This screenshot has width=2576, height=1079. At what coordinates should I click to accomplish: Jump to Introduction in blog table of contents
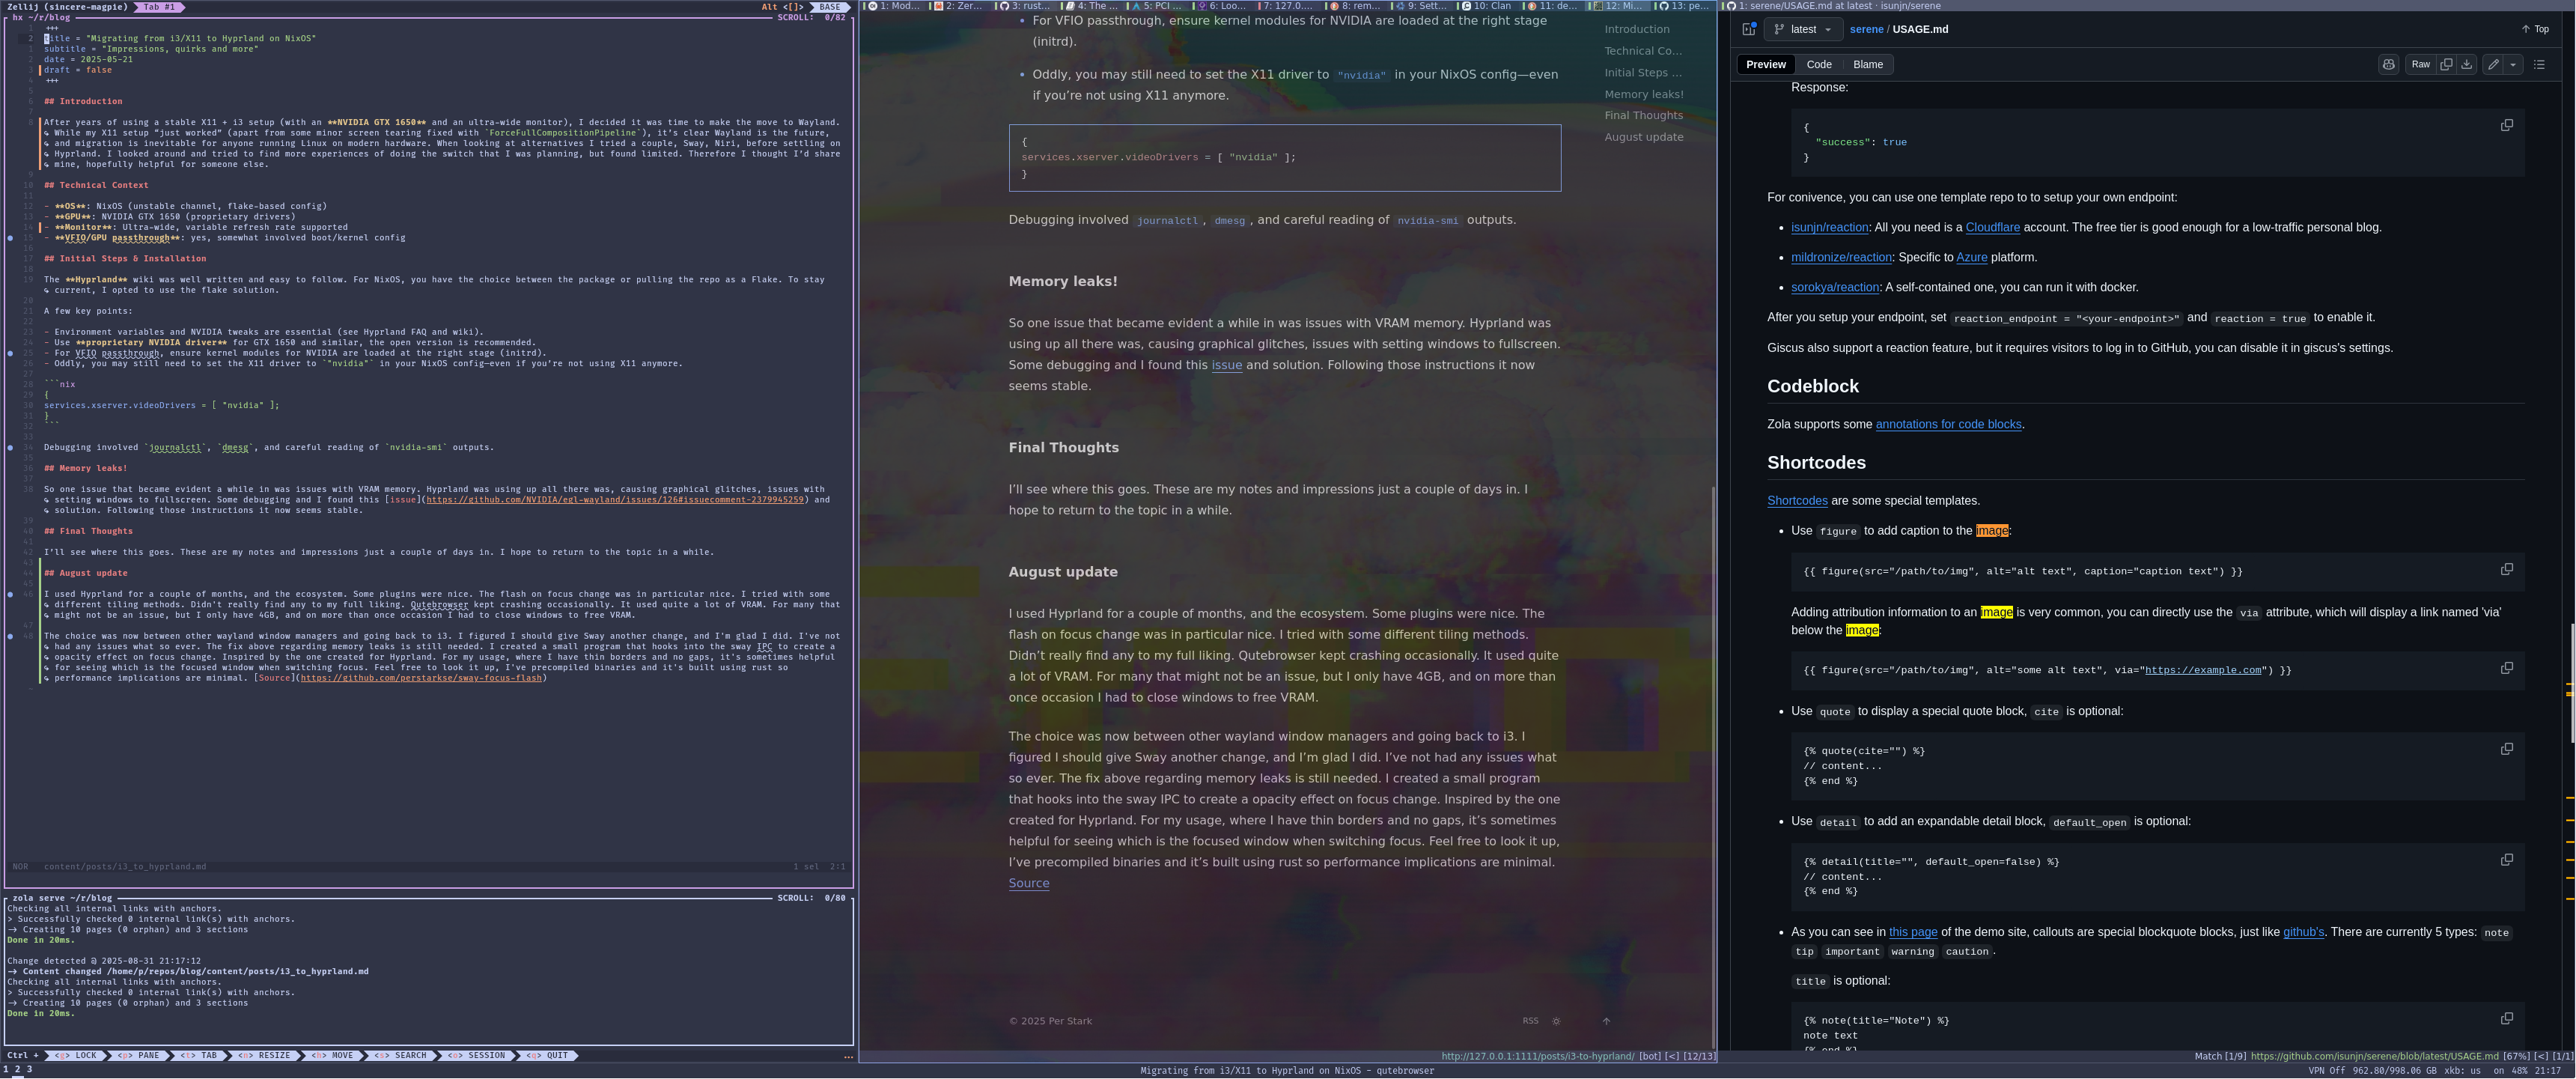coord(1636,29)
